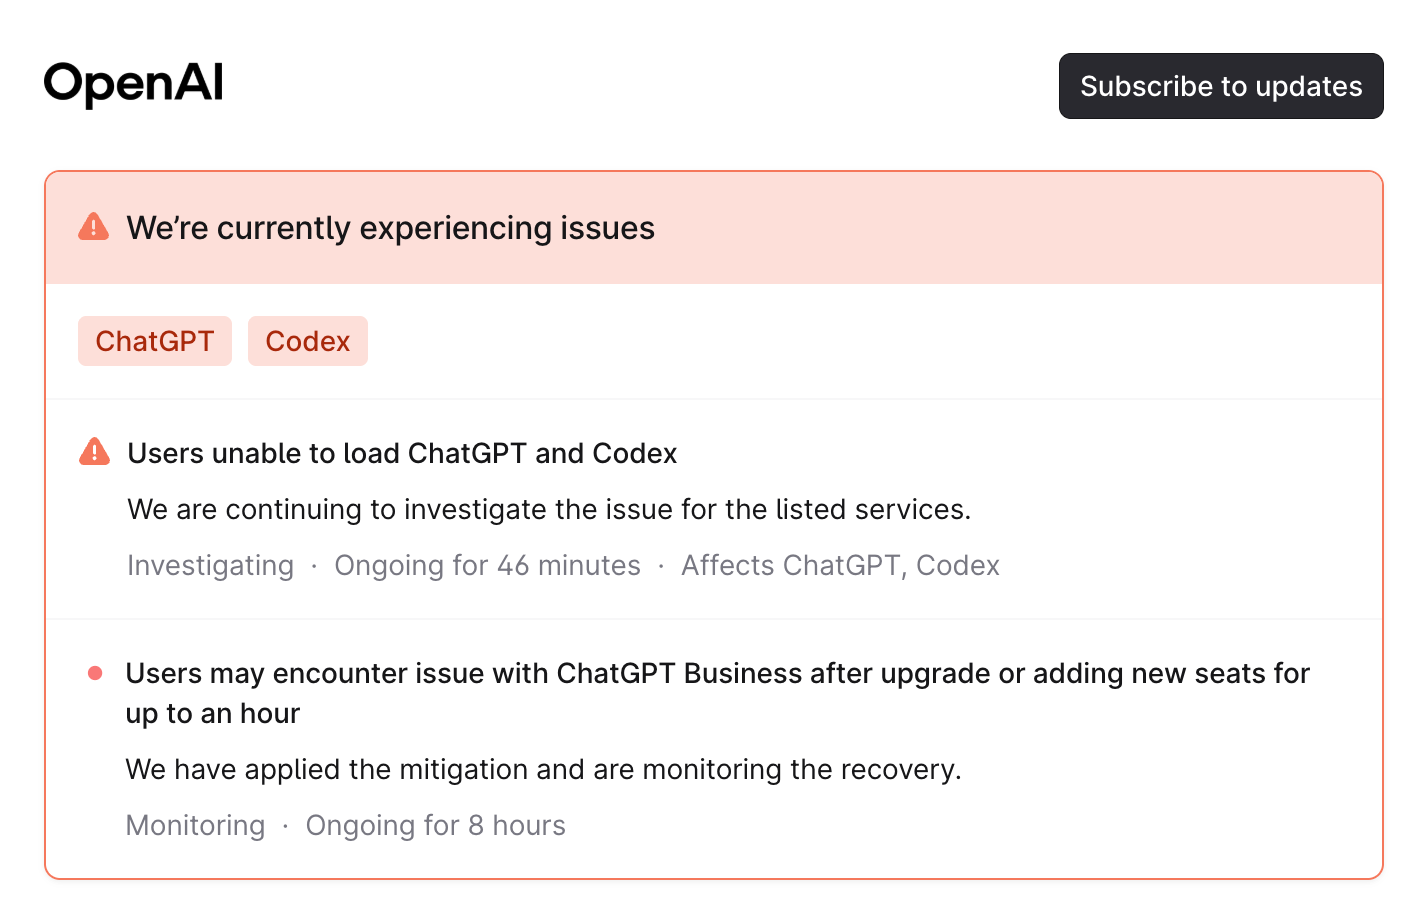Click the 'Monitoring' status label
1422x920 pixels.
(x=195, y=825)
